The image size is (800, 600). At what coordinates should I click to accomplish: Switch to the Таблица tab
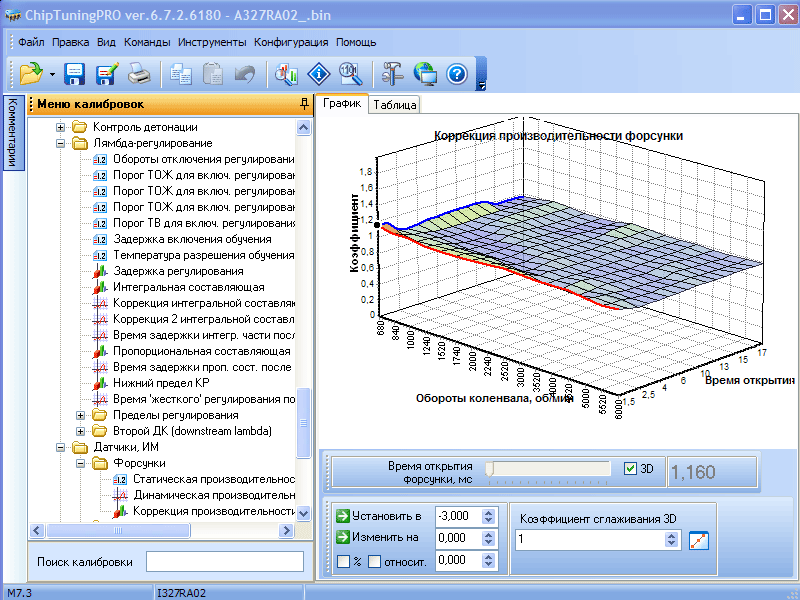(394, 104)
